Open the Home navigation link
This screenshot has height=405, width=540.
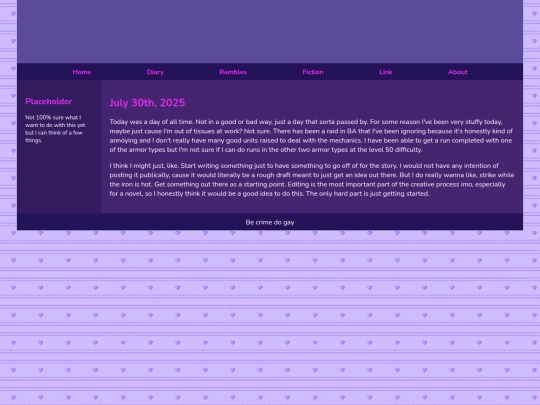tap(82, 72)
